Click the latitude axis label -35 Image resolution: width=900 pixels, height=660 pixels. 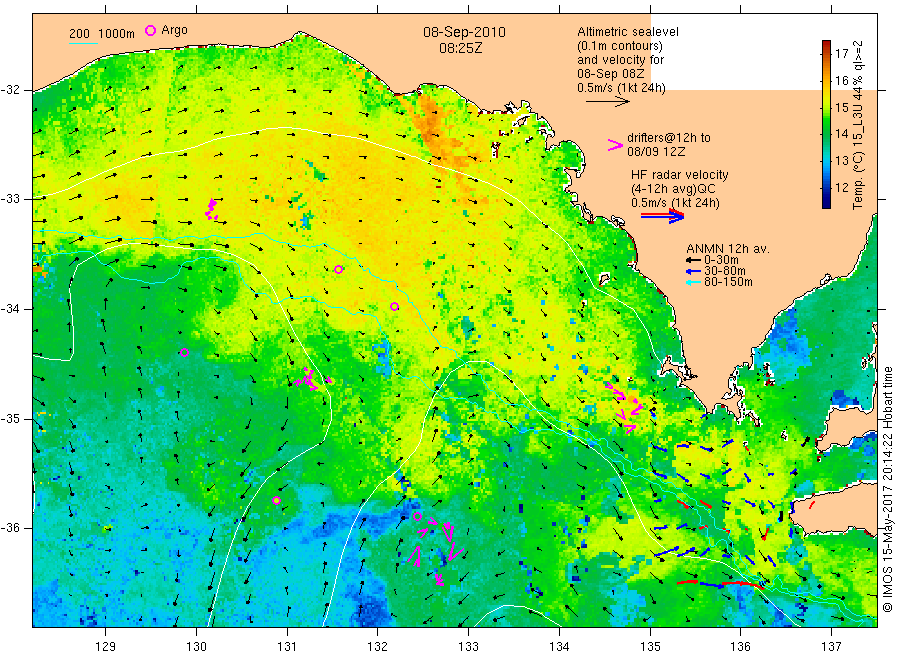(10, 418)
